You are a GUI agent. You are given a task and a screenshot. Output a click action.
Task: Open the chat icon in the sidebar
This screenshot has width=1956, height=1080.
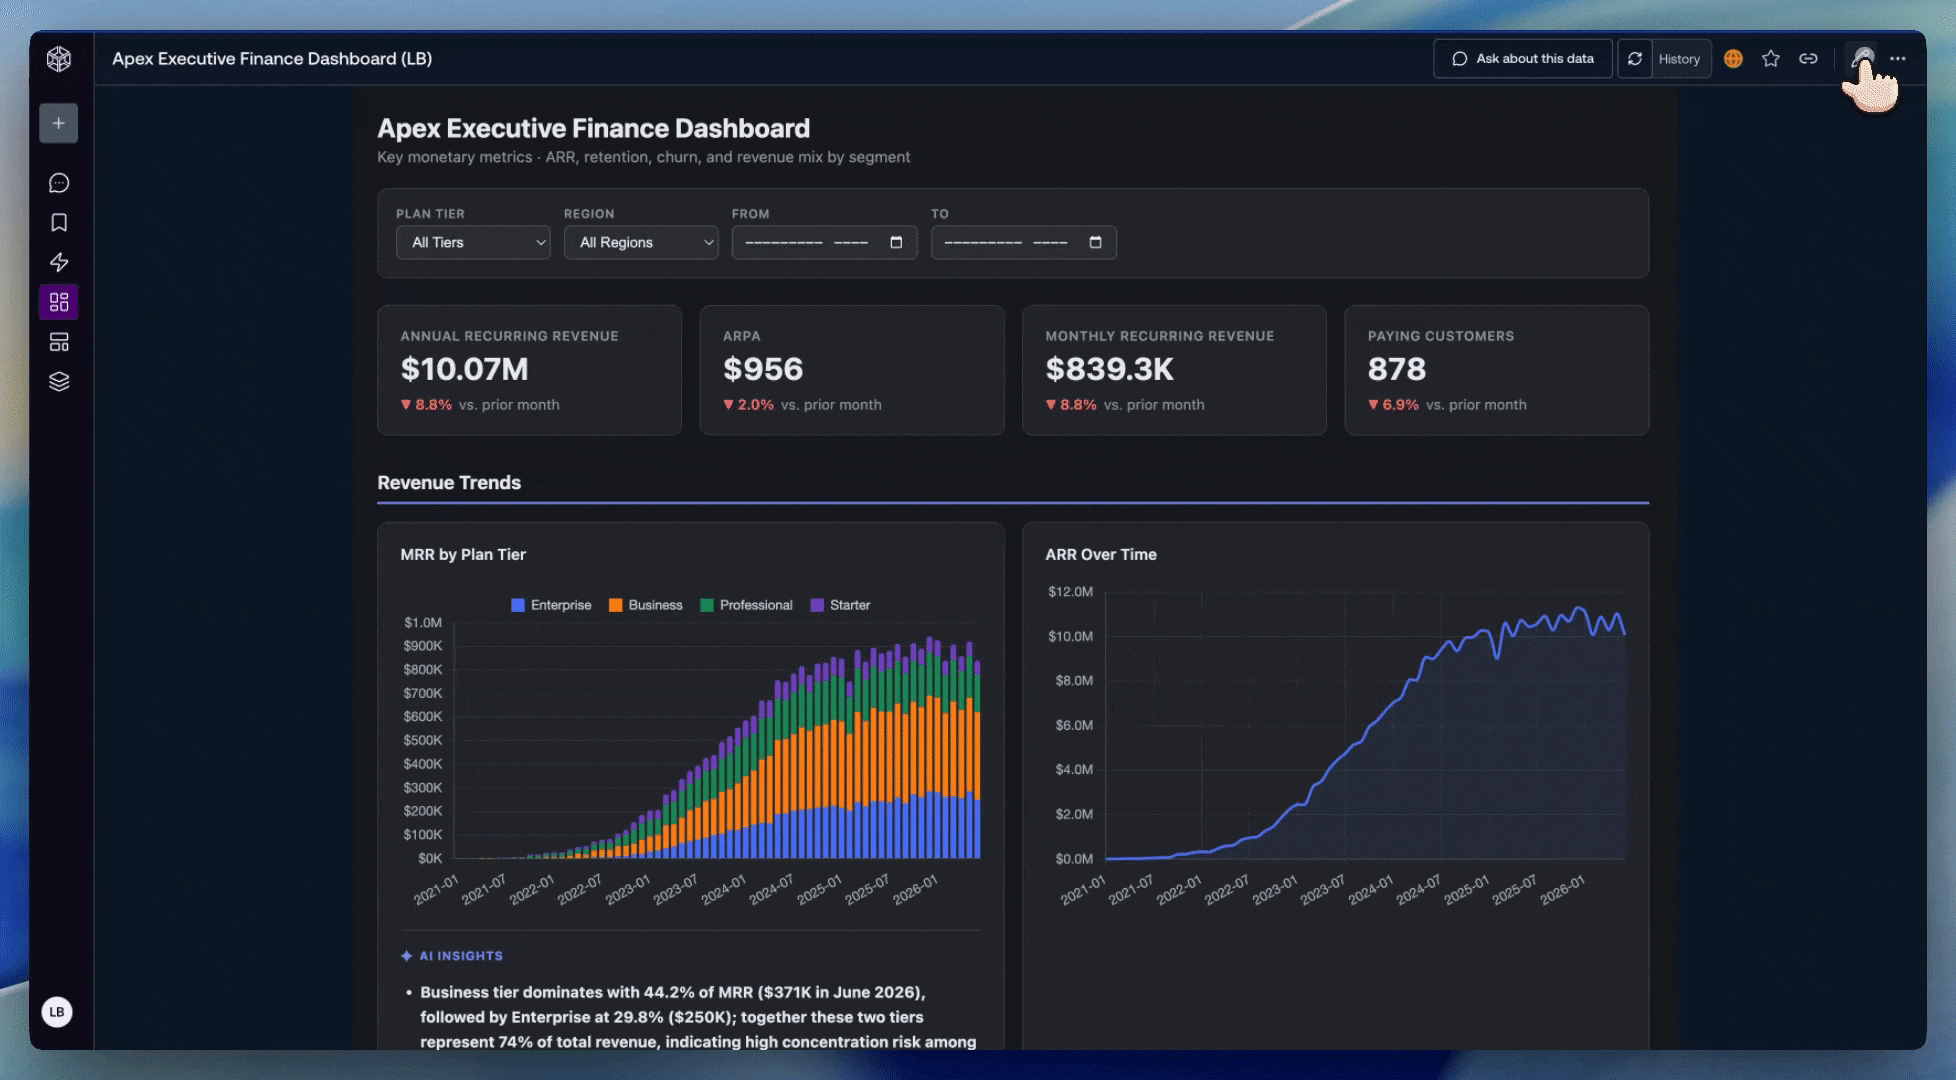click(x=59, y=183)
